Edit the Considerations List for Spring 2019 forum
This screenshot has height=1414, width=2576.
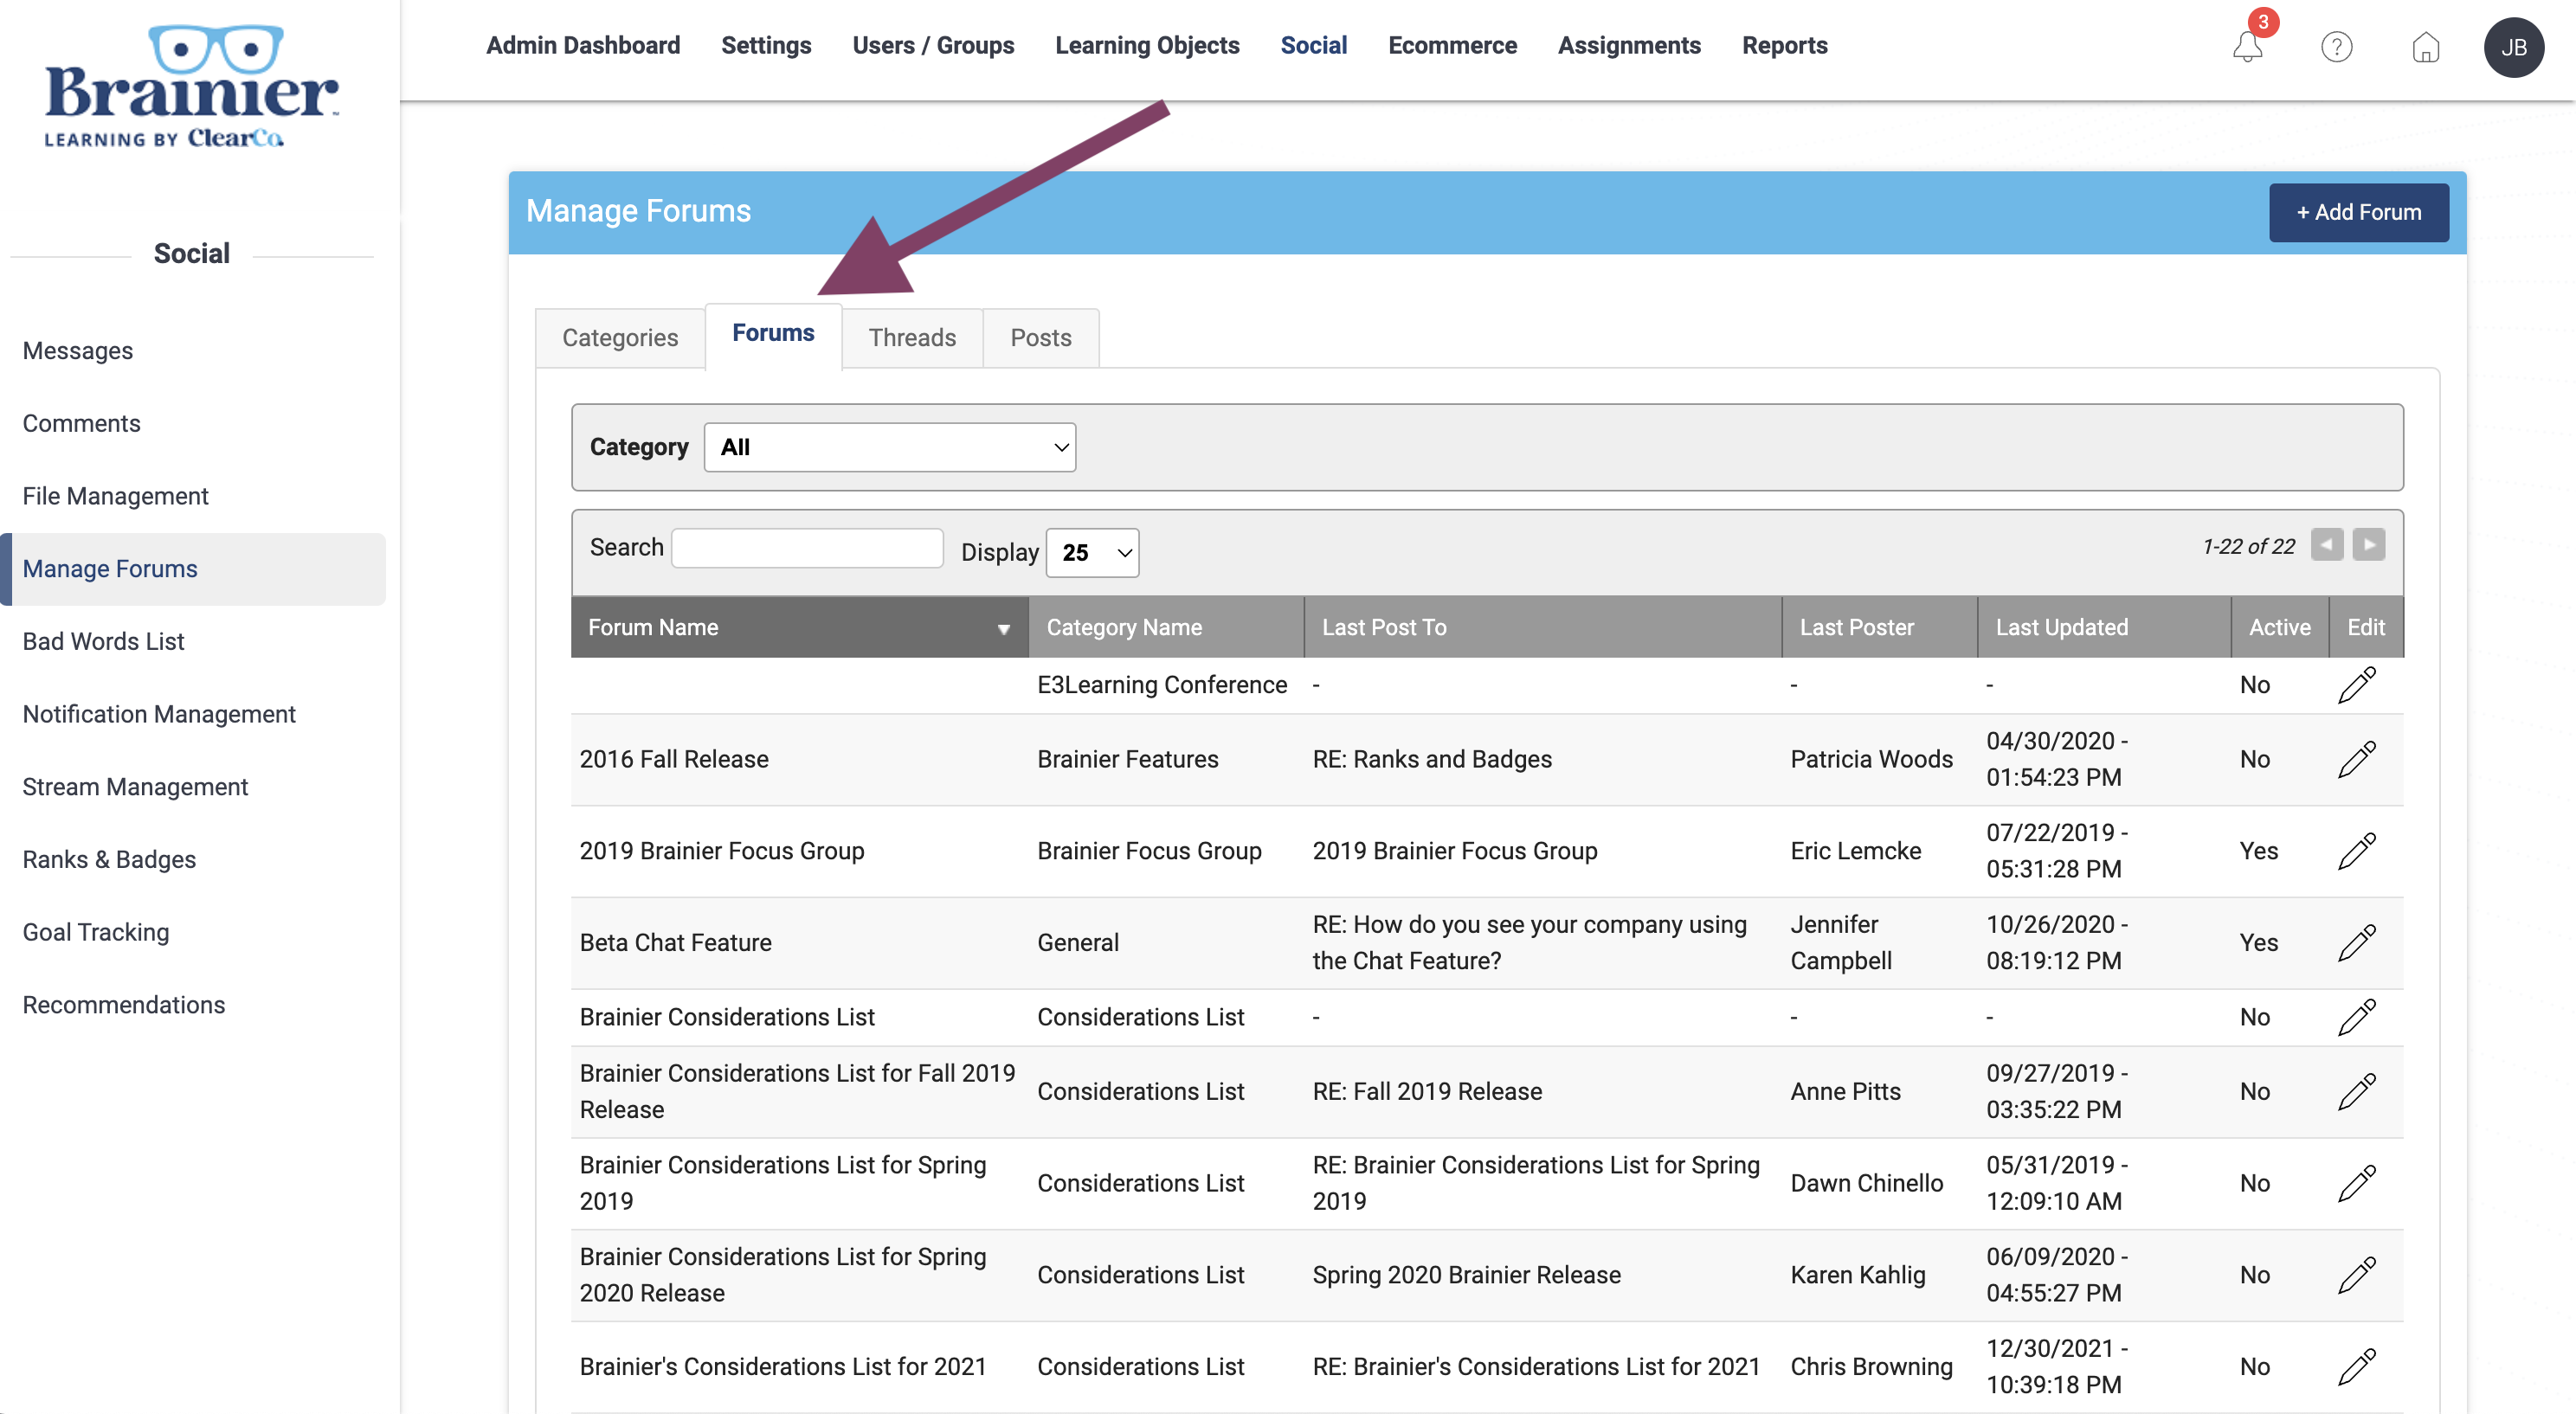click(x=2356, y=1183)
